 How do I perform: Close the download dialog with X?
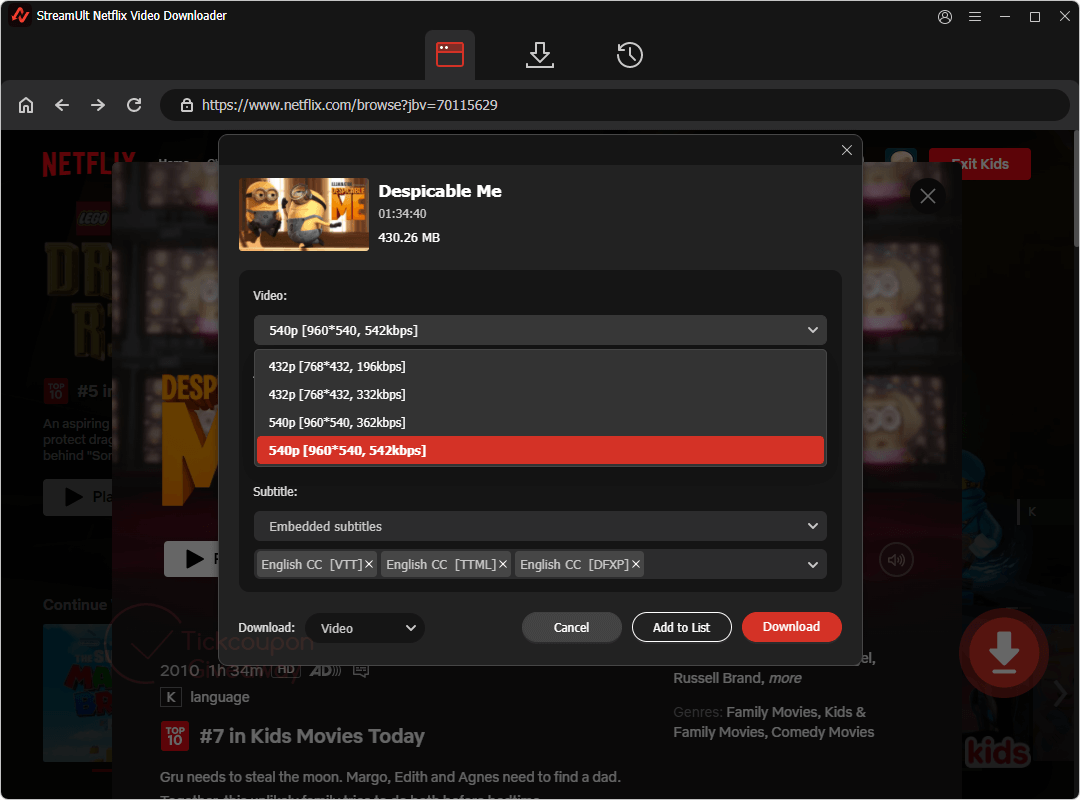click(x=847, y=150)
